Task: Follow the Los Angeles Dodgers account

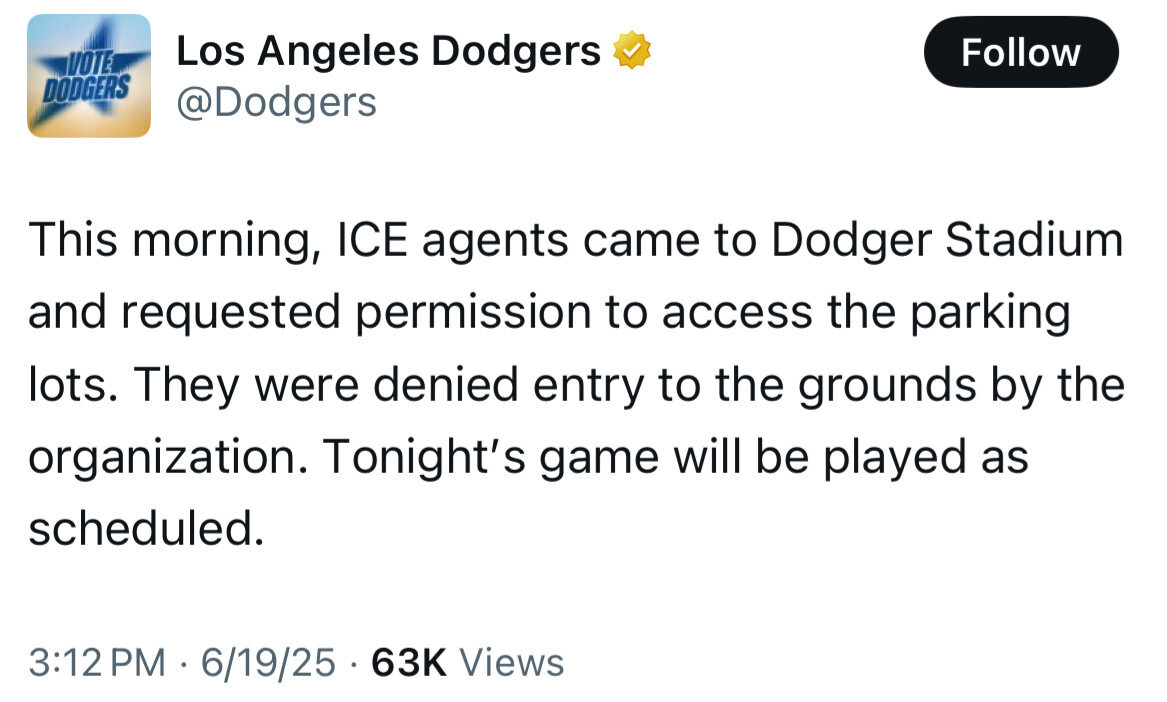Action: point(1020,52)
